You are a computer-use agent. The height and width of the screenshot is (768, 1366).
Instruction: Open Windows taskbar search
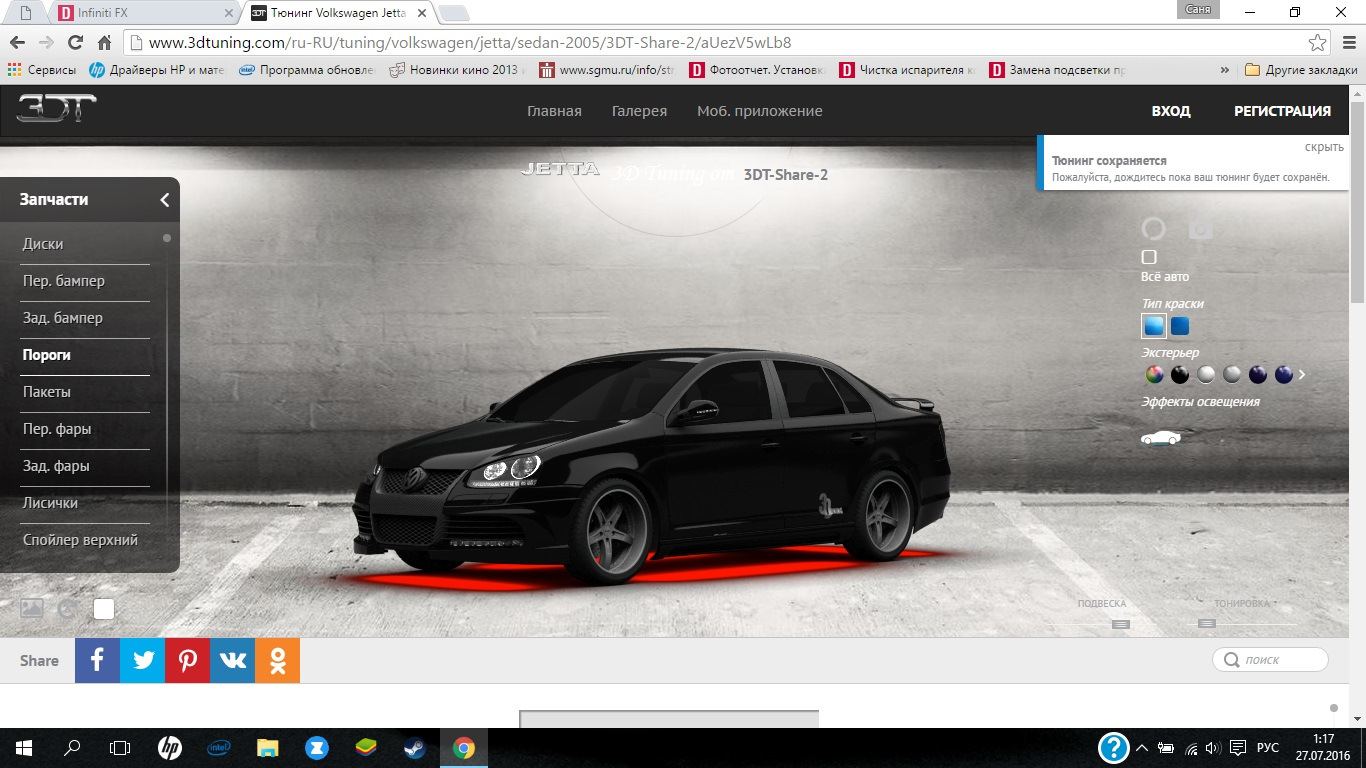(72, 748)
